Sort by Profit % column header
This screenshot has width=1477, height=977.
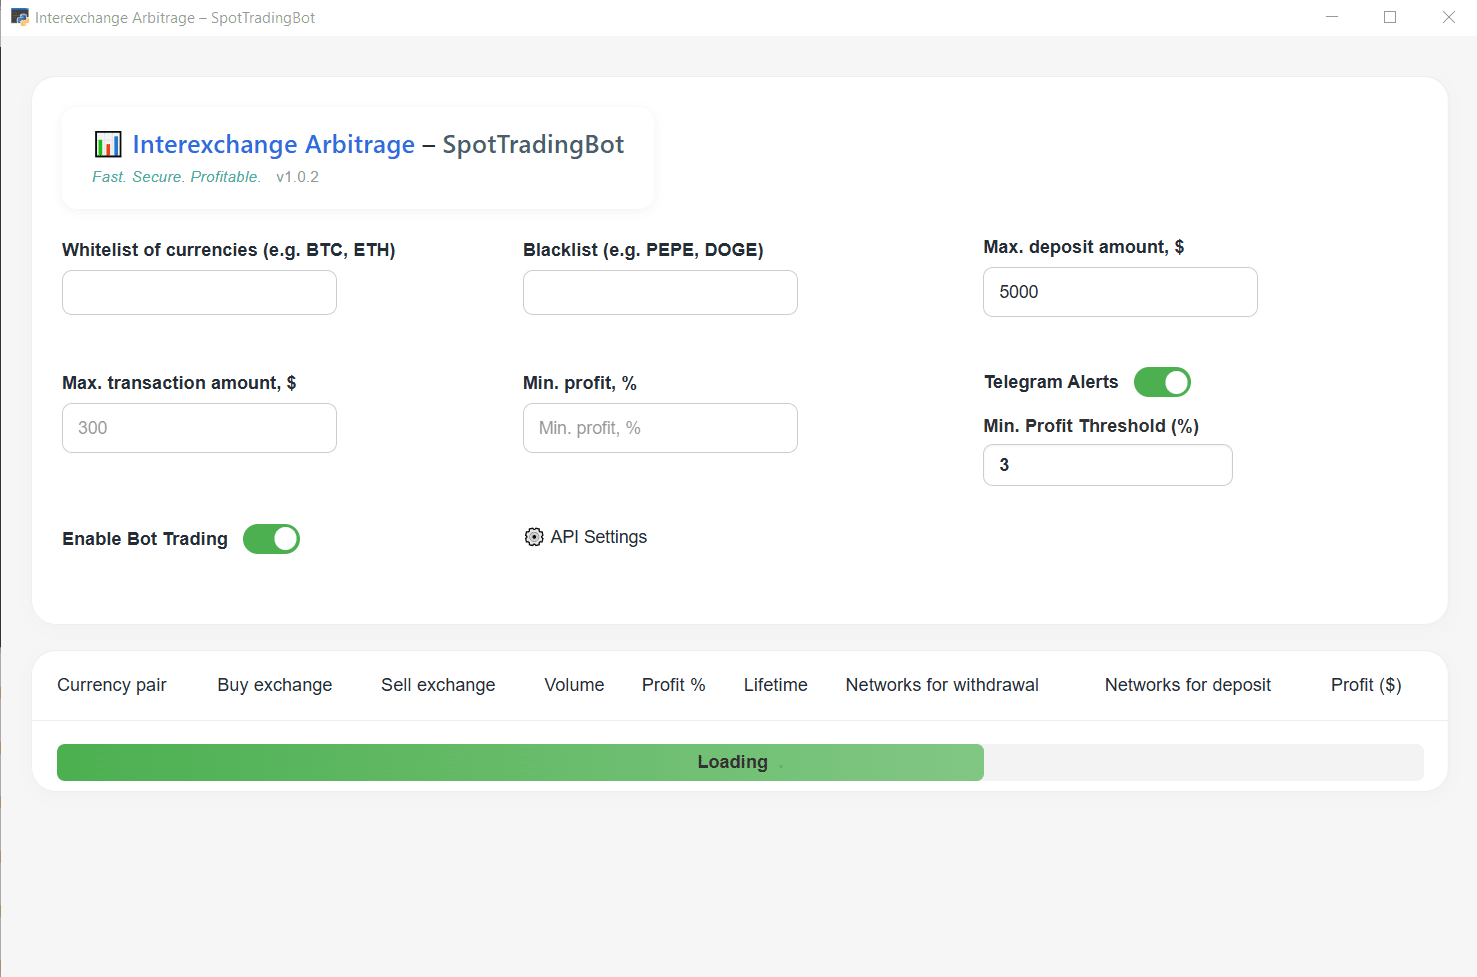coord(673,685)
